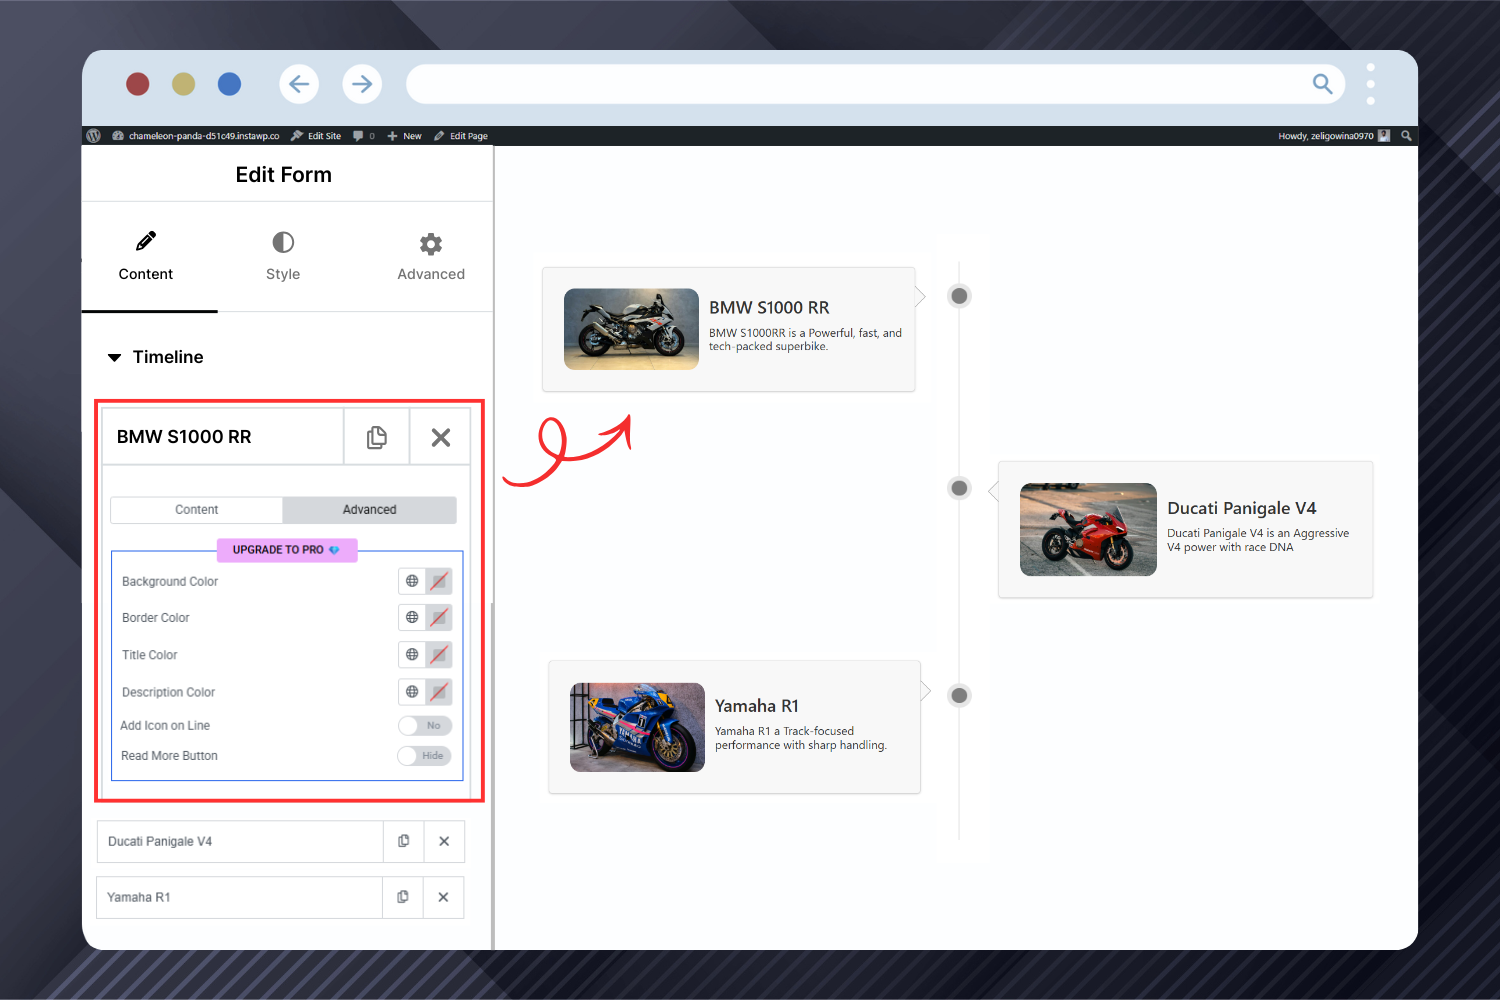Click the red window dot
1500x1000 pixels.
click(138, 84)
